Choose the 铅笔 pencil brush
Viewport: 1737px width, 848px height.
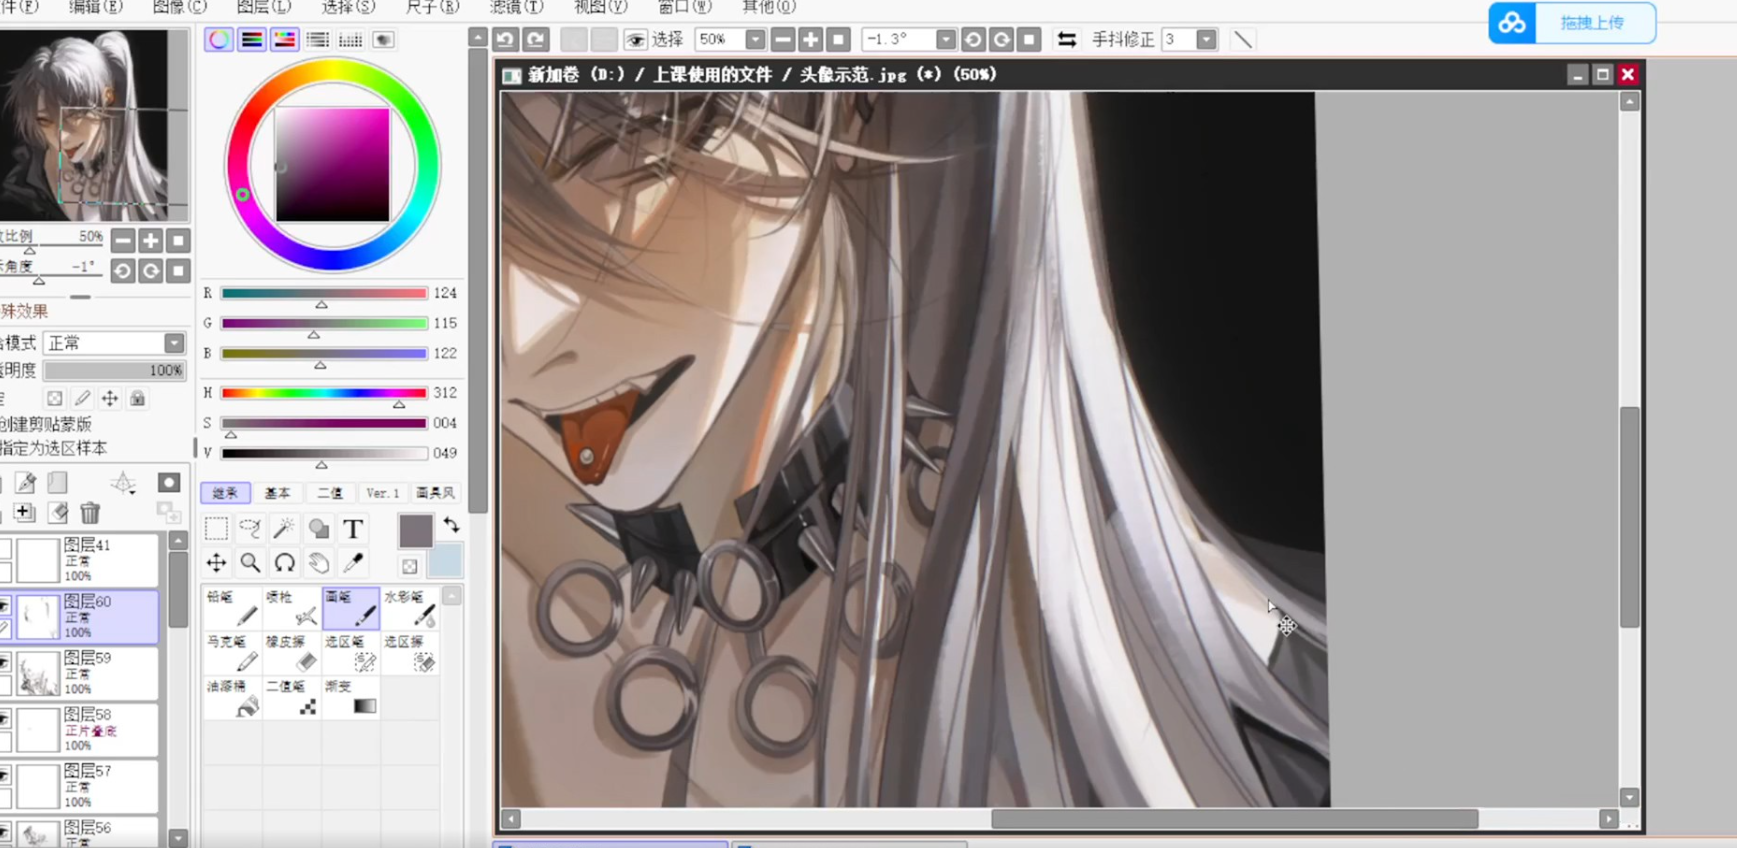click(232, 608)
